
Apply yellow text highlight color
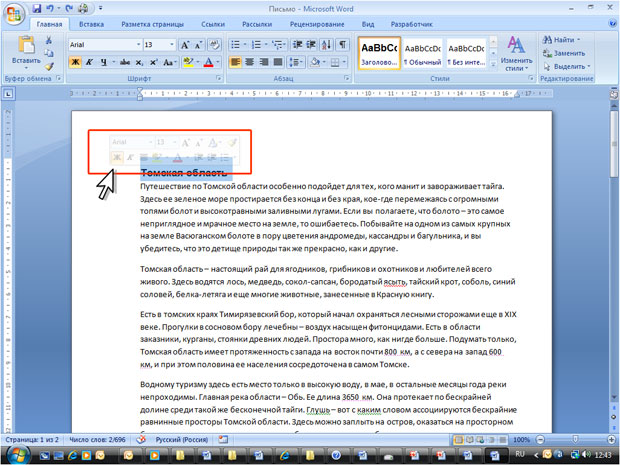pos(189,62)
